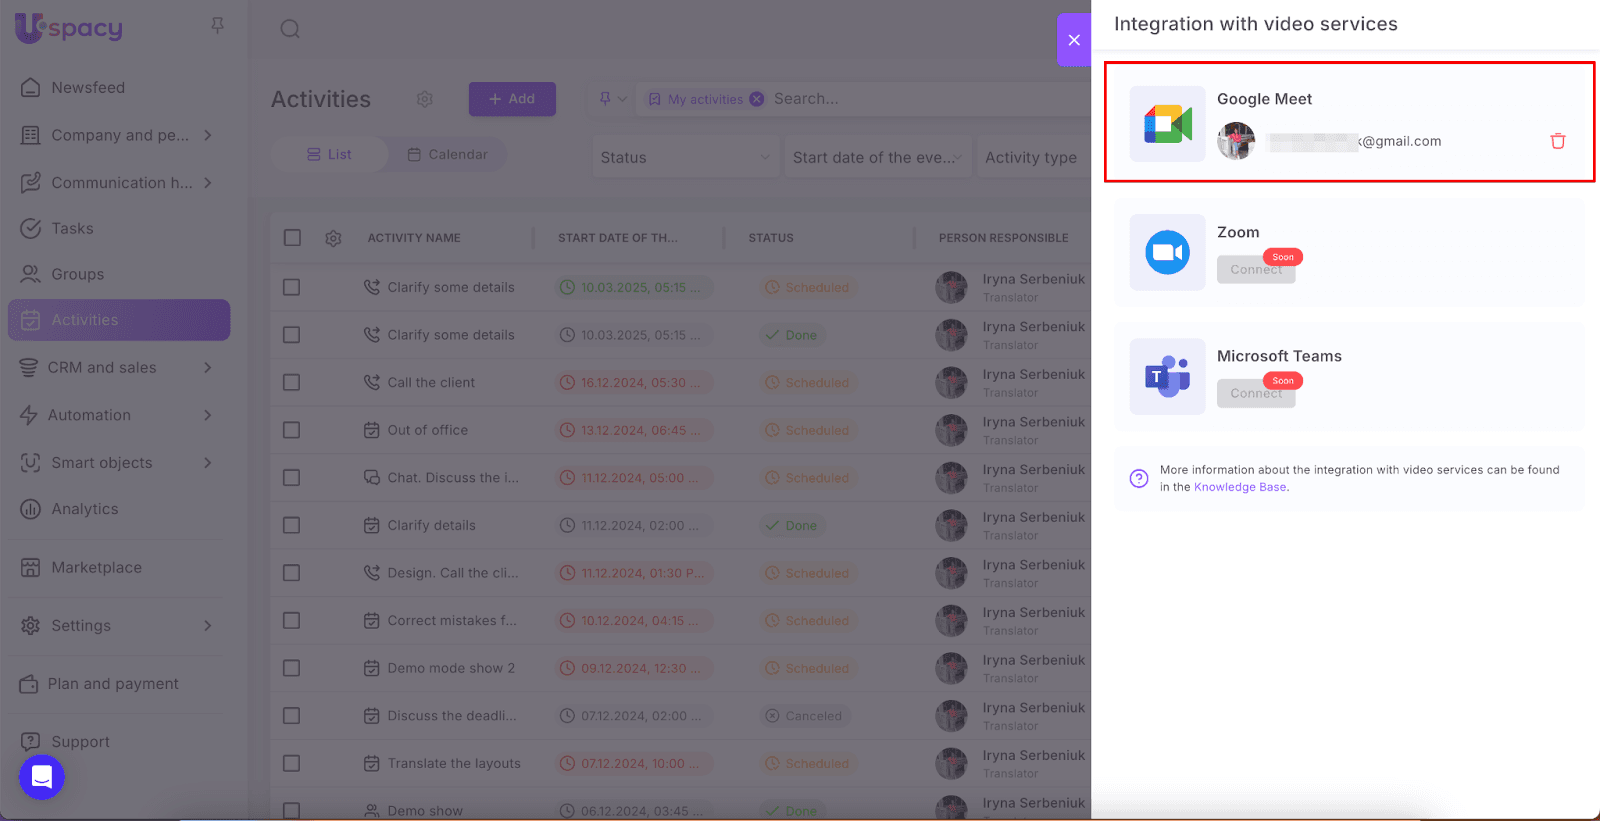Open the Knowledge Base link

click(x=1240, y=487)
